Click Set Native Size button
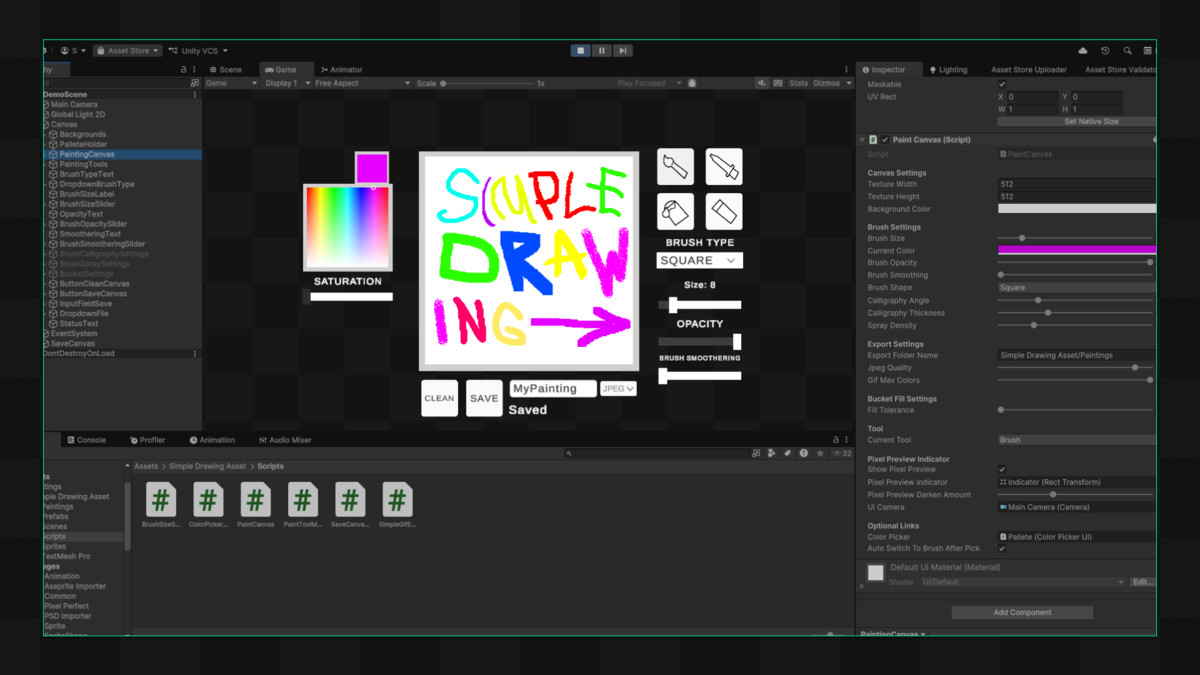1200x675 pixels. pos(1077,121)
